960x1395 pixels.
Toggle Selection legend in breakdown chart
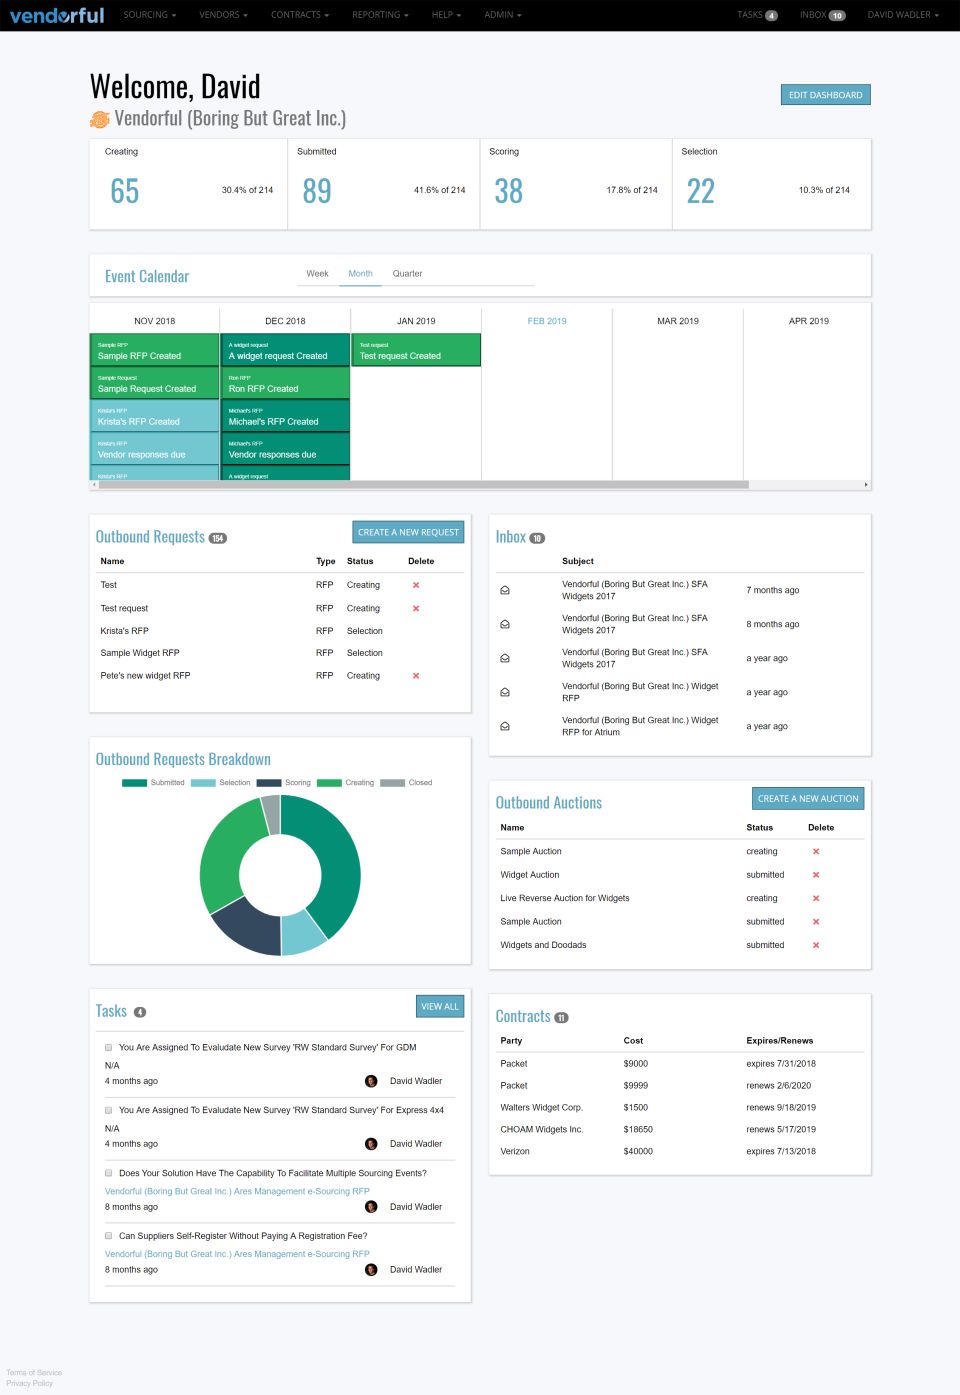point(221,783)
